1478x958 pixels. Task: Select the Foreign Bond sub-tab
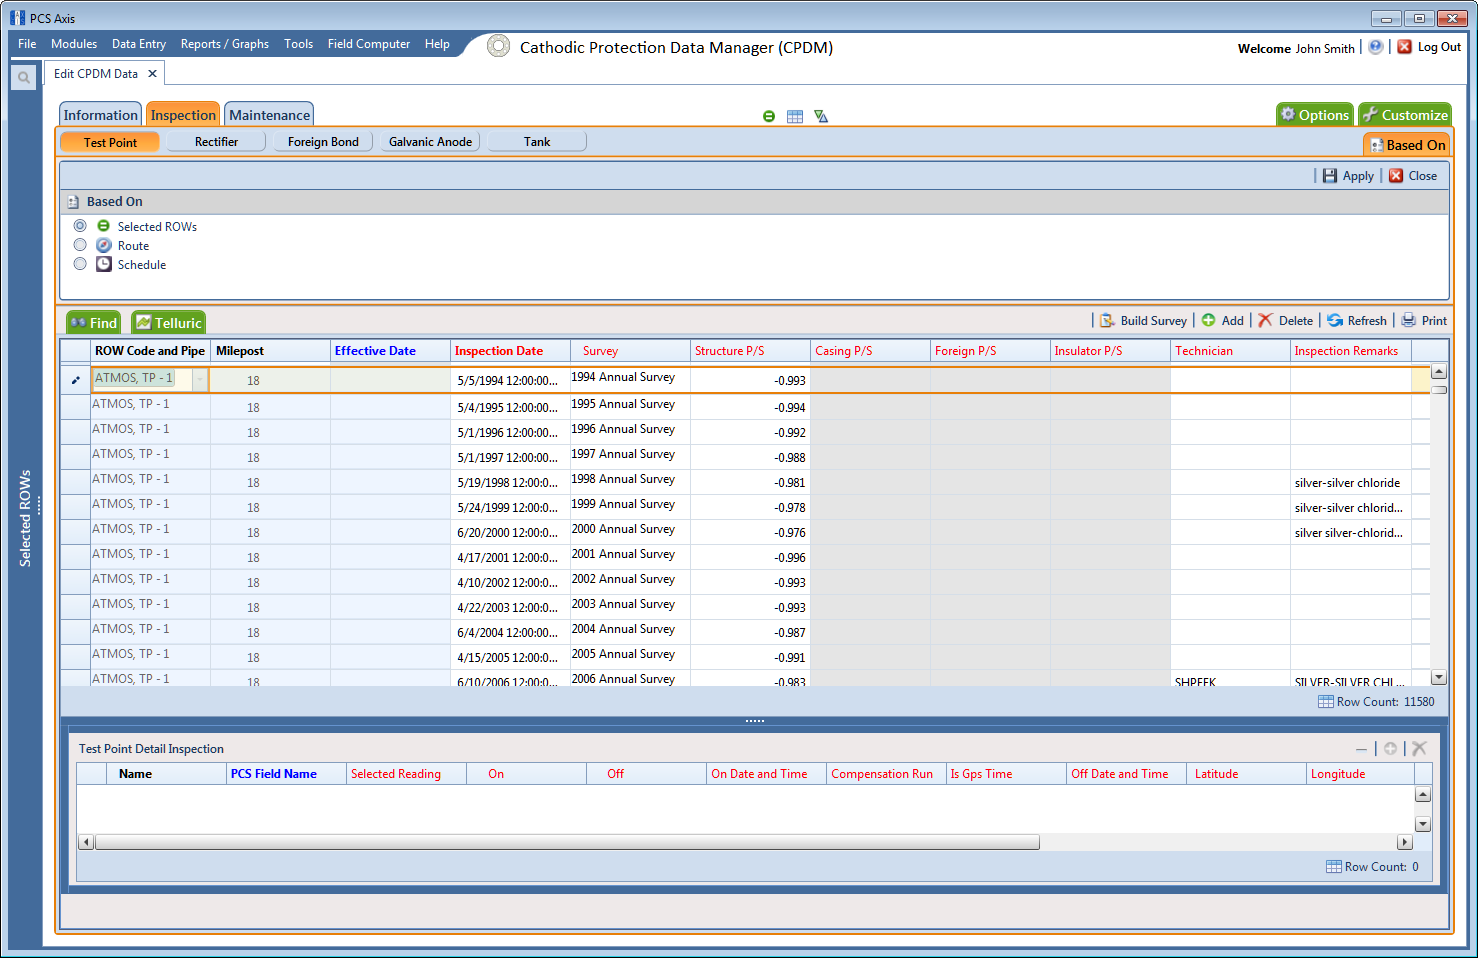[323, 142]
